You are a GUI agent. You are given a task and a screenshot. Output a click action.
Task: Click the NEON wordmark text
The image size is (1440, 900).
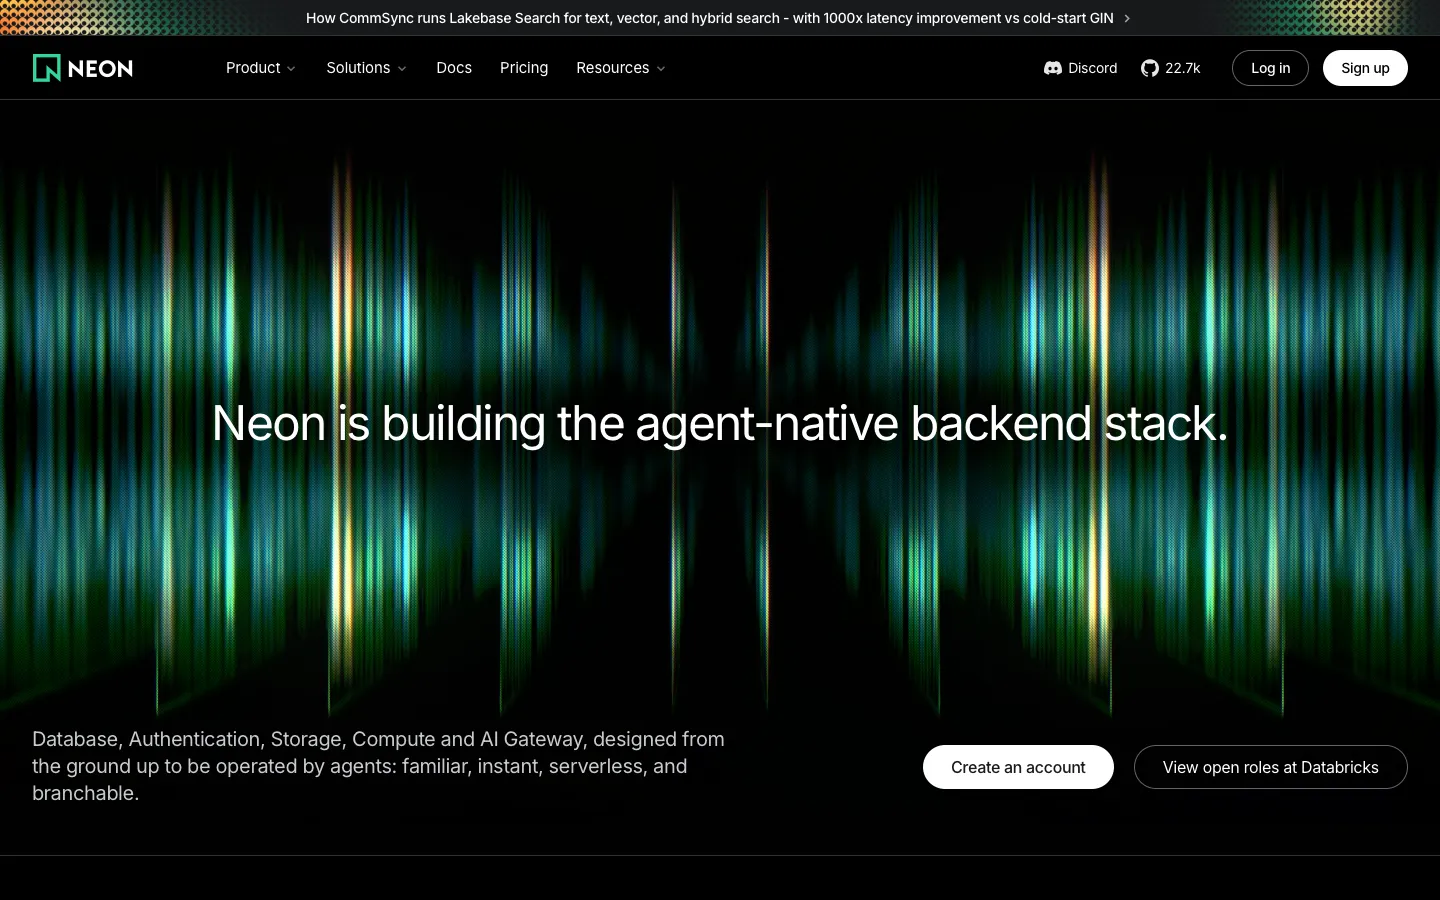100,69
